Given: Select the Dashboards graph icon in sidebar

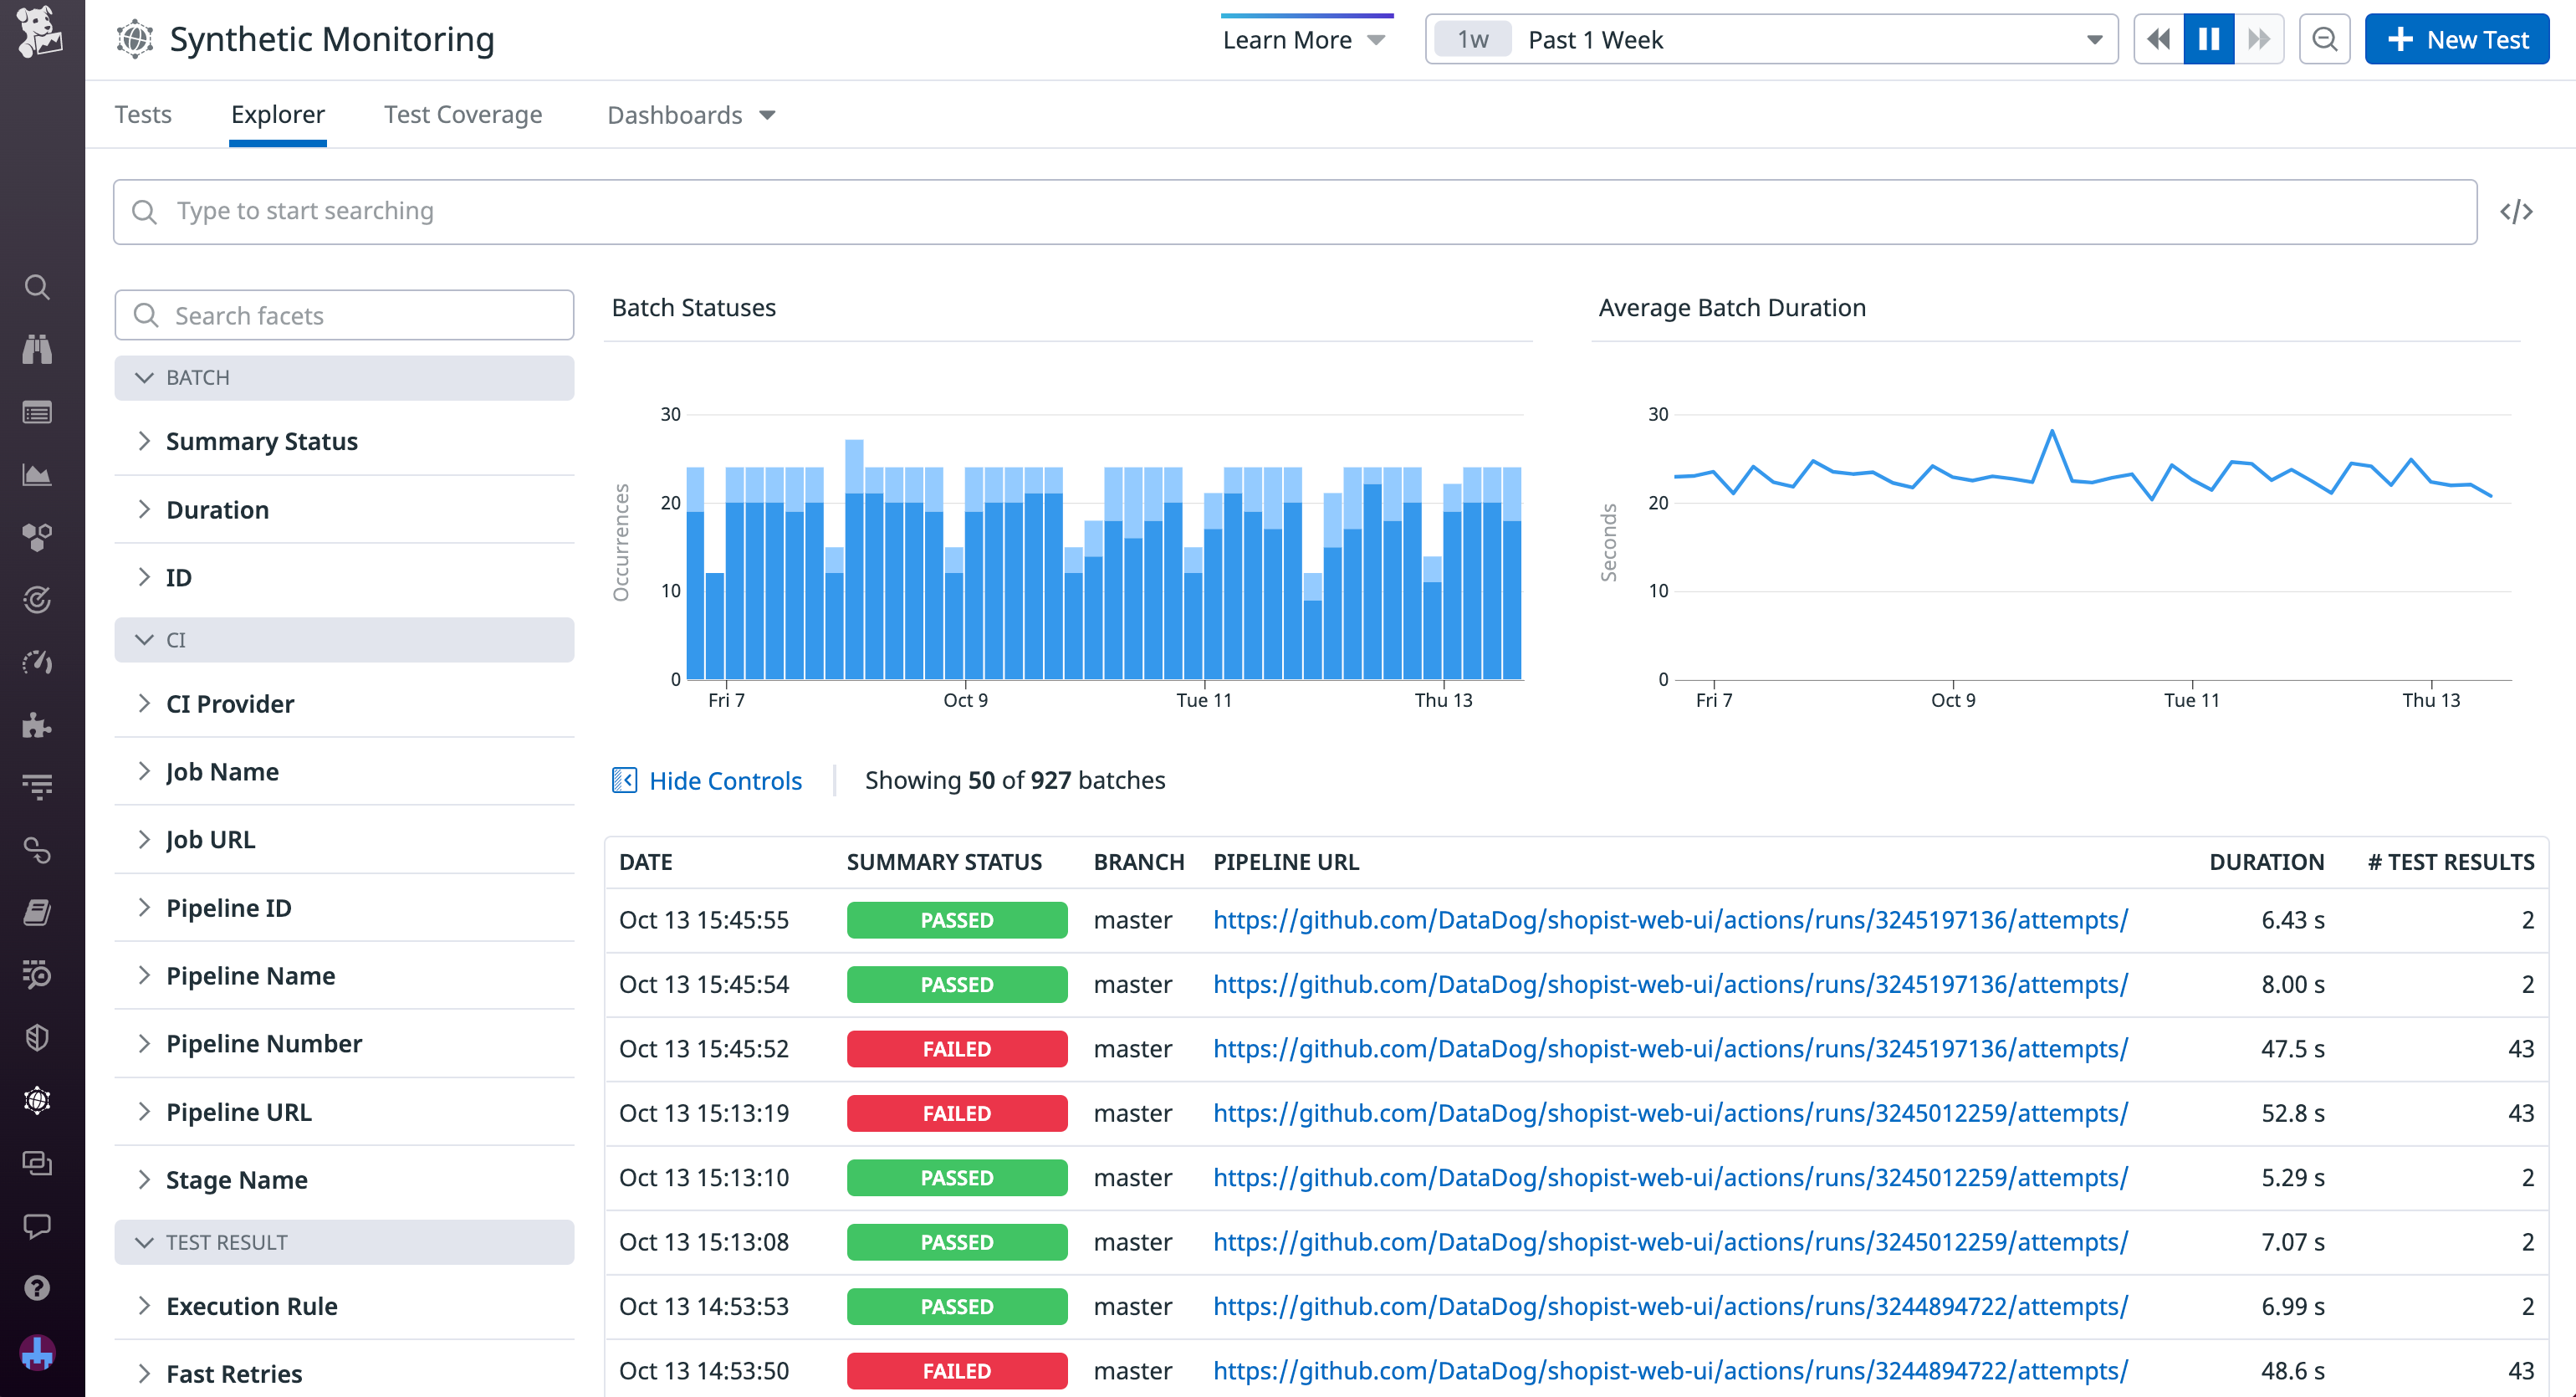Looking at the screenshot, I should click(x=37, y=475).
